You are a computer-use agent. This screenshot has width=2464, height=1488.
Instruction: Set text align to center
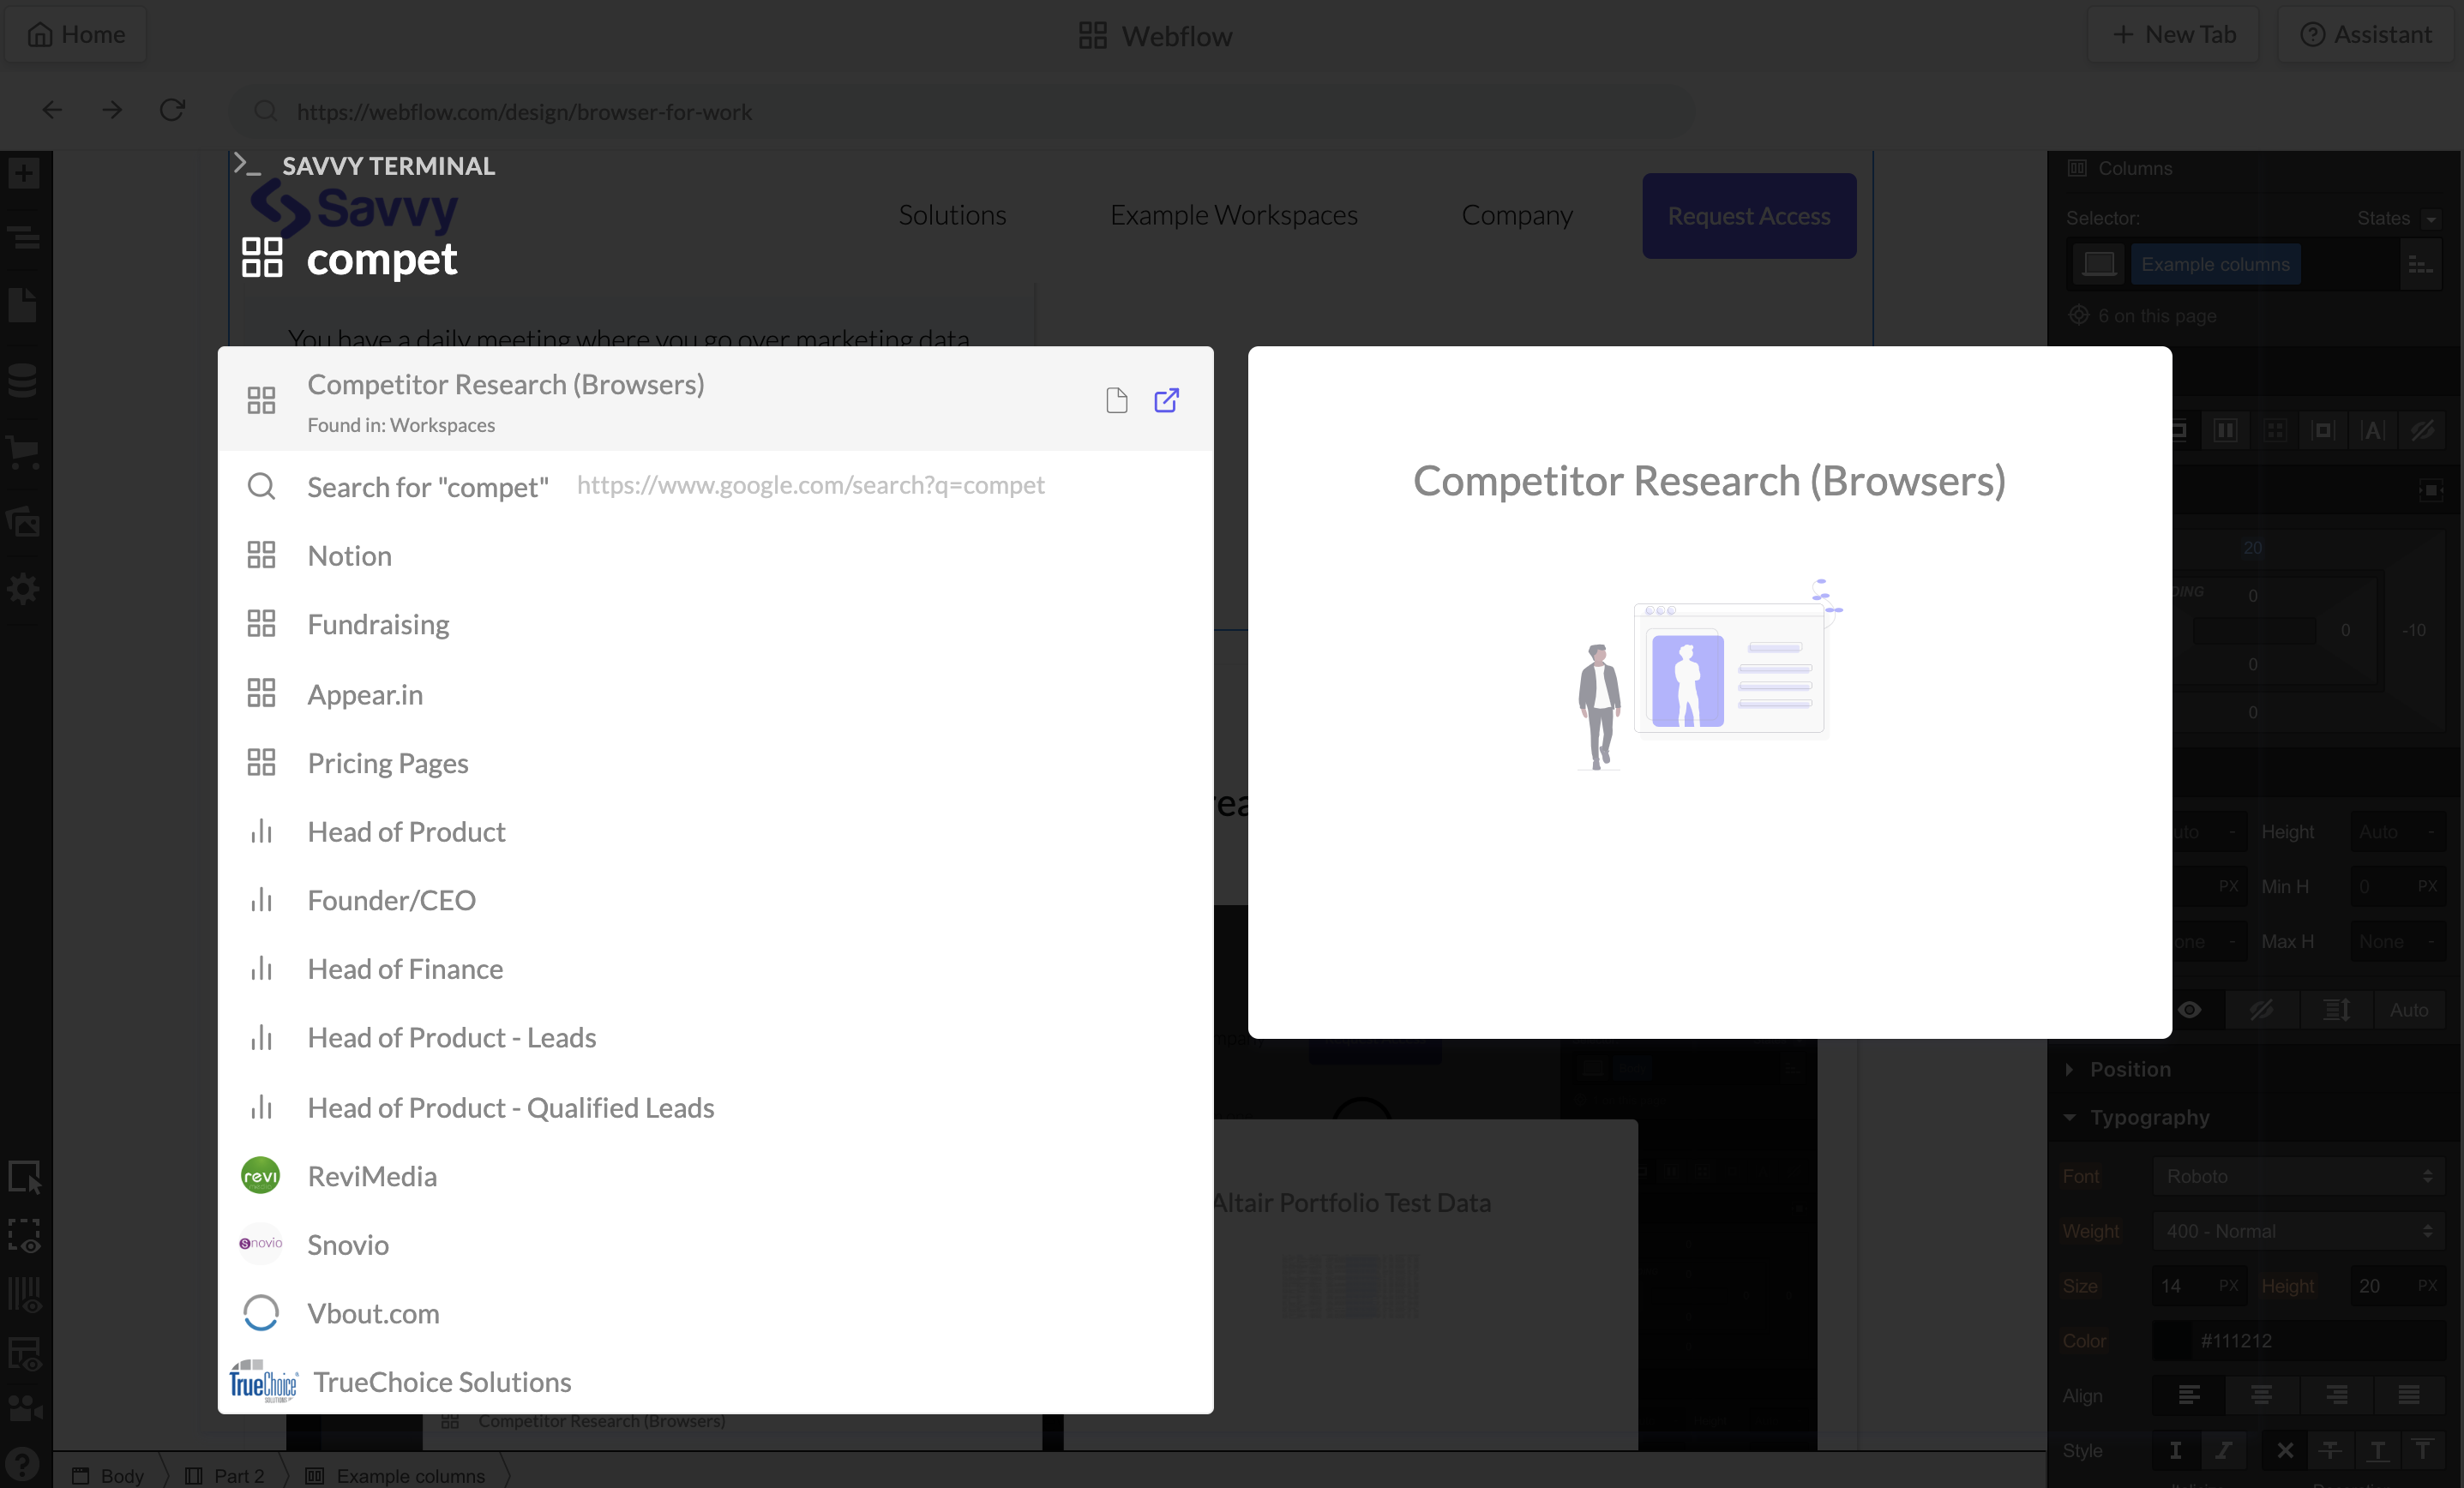(2261, 1395)
